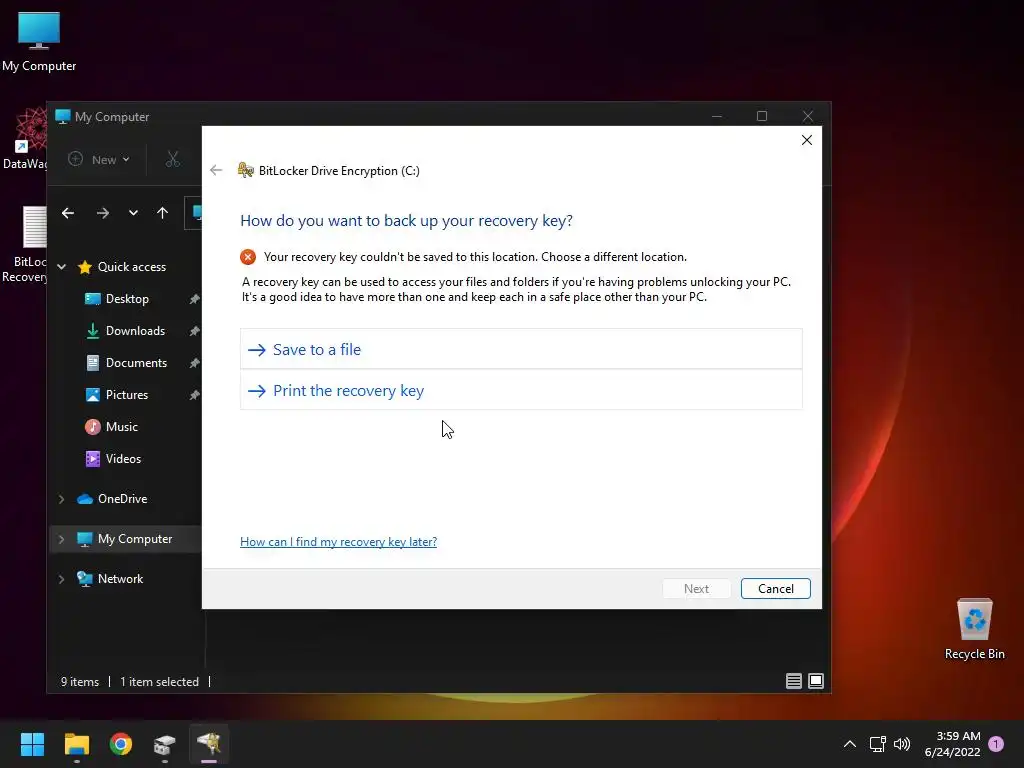The height and width of the screenshot is (768, 1024).
Task: Collapse the Quick access tree
Action: point(61,266)
